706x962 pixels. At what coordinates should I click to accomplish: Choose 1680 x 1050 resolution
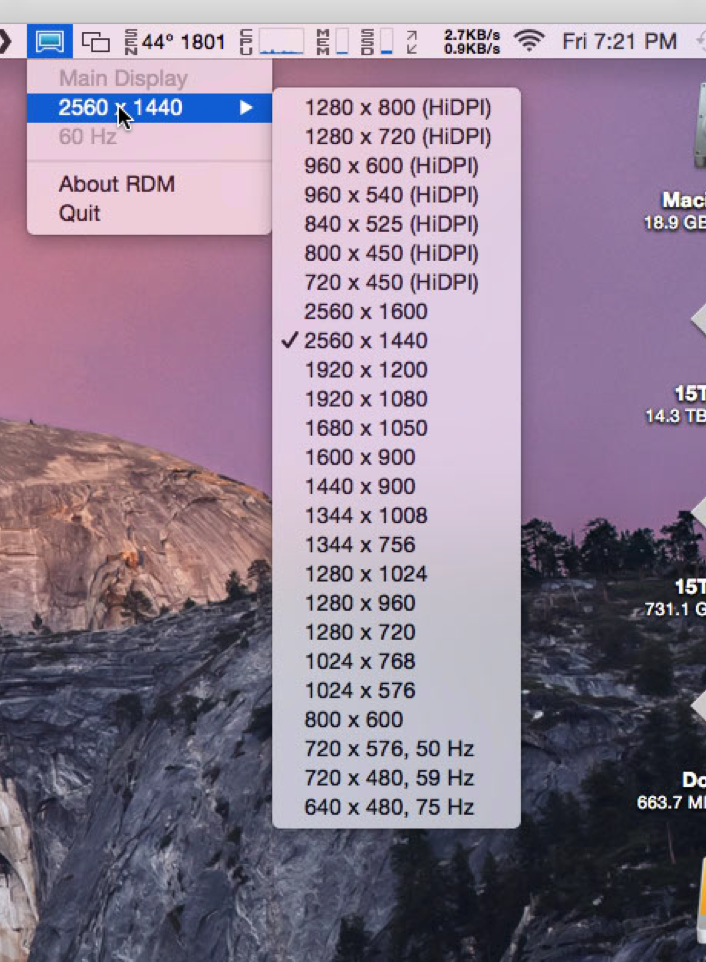tap(397, 428)
